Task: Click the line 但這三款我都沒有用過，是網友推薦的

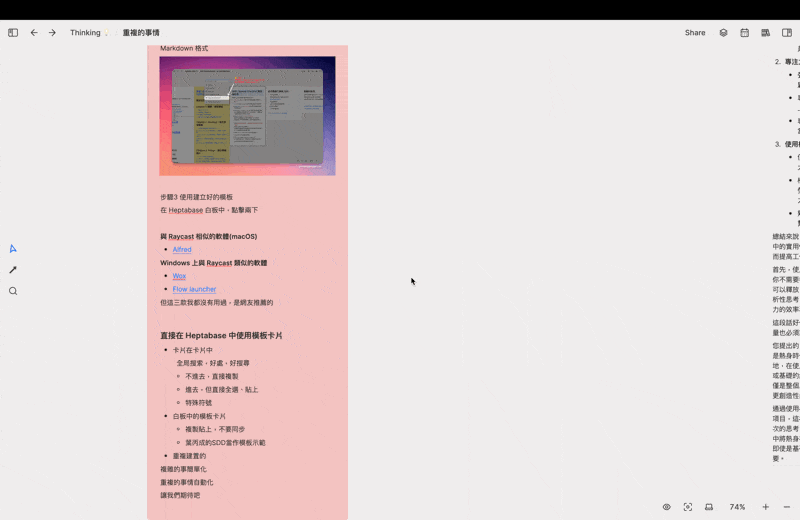Action: point(216,303)
